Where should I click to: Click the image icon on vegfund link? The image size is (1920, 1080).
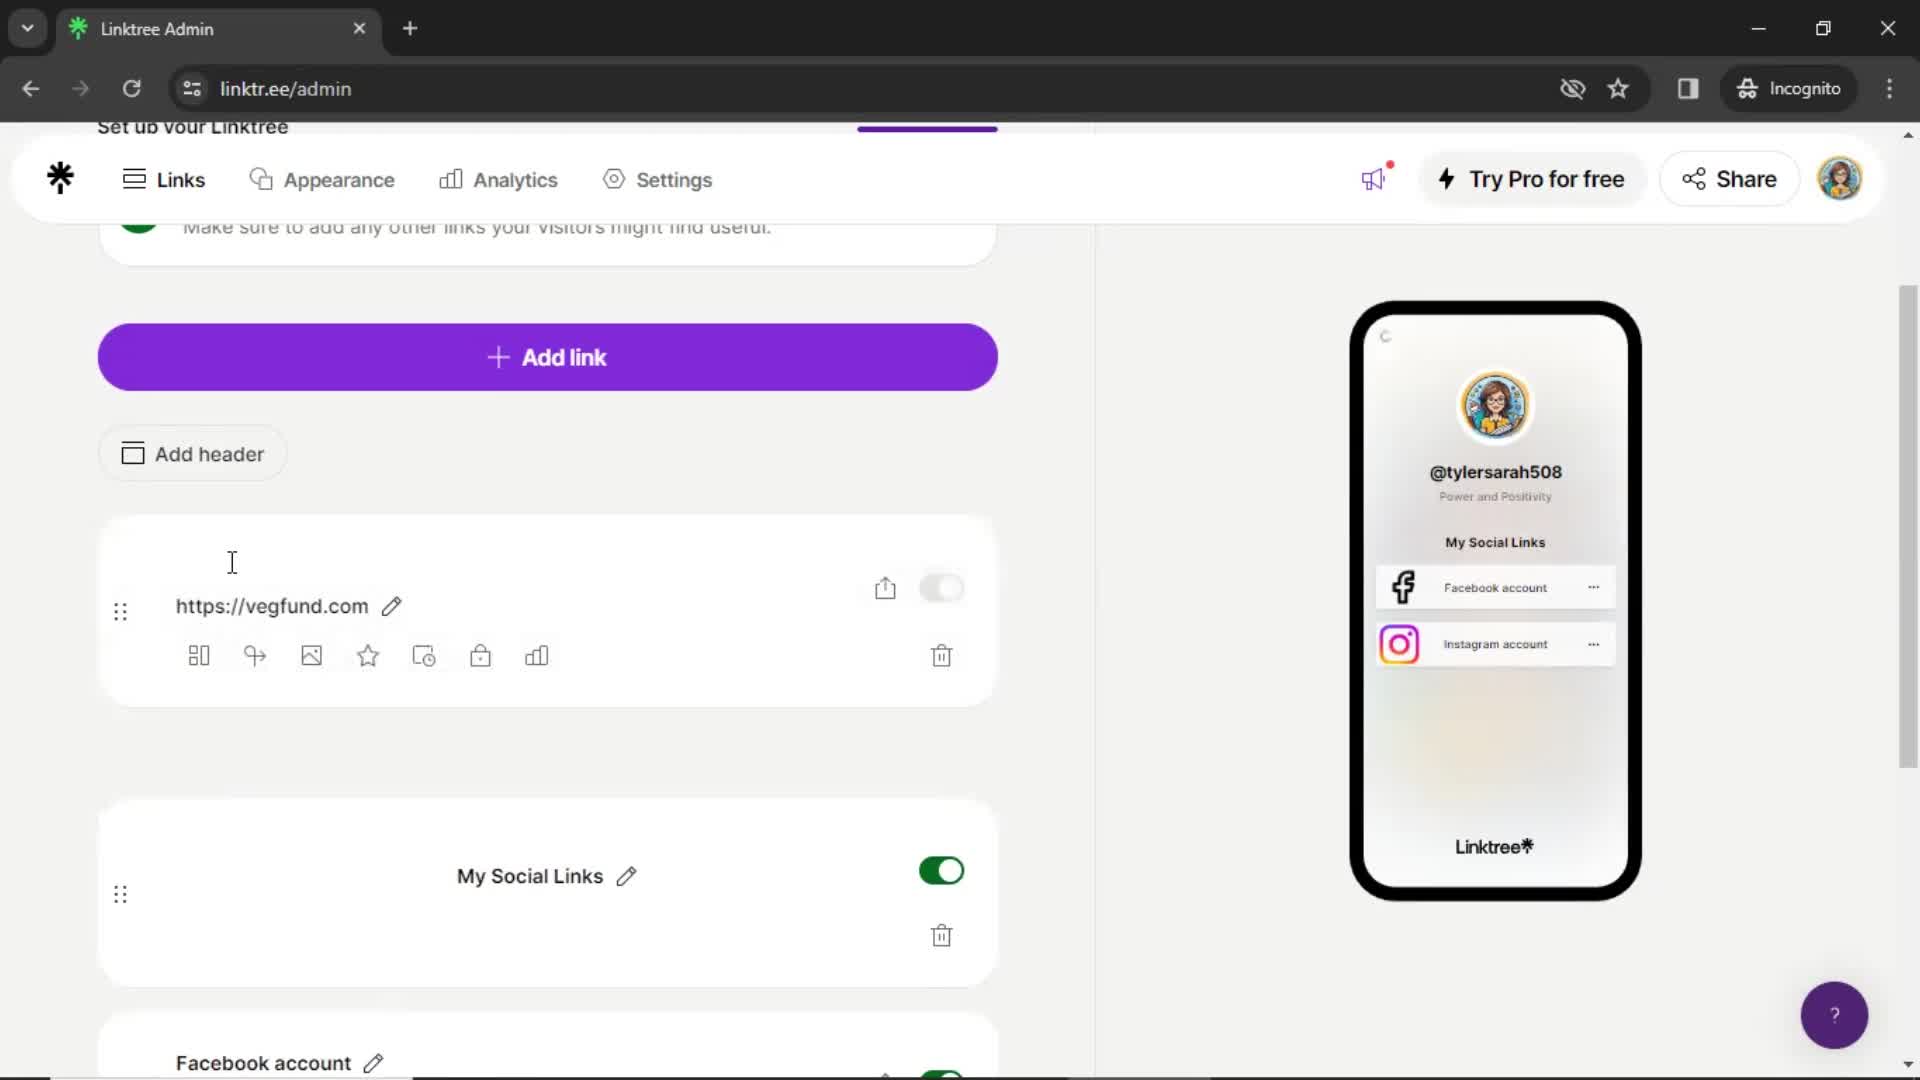[311, 655]
